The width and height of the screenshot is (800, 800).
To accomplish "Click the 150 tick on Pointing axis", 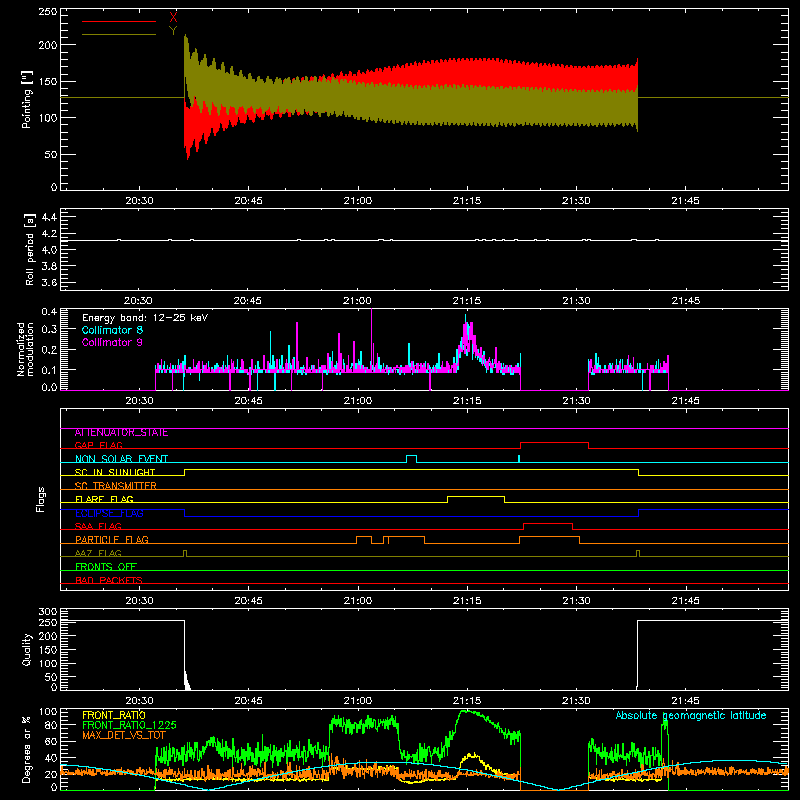I will tap(48, 82).
